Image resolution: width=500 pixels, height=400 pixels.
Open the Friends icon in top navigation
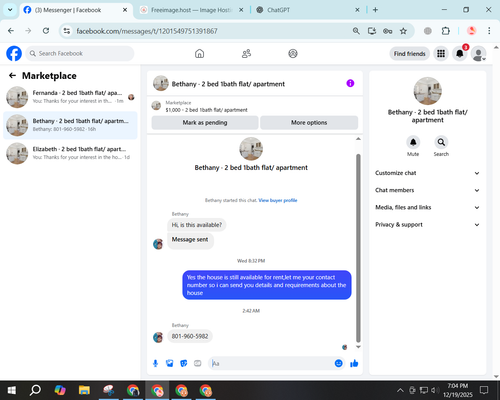(246, 53)
